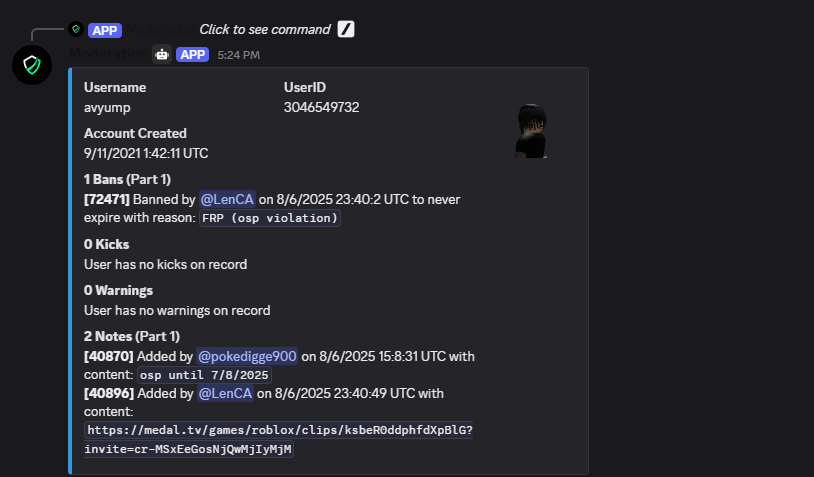This screenshot has width=814, height=477.
Task: Click the APP badge beside Moderation name
Action: [x=193, y=54]
